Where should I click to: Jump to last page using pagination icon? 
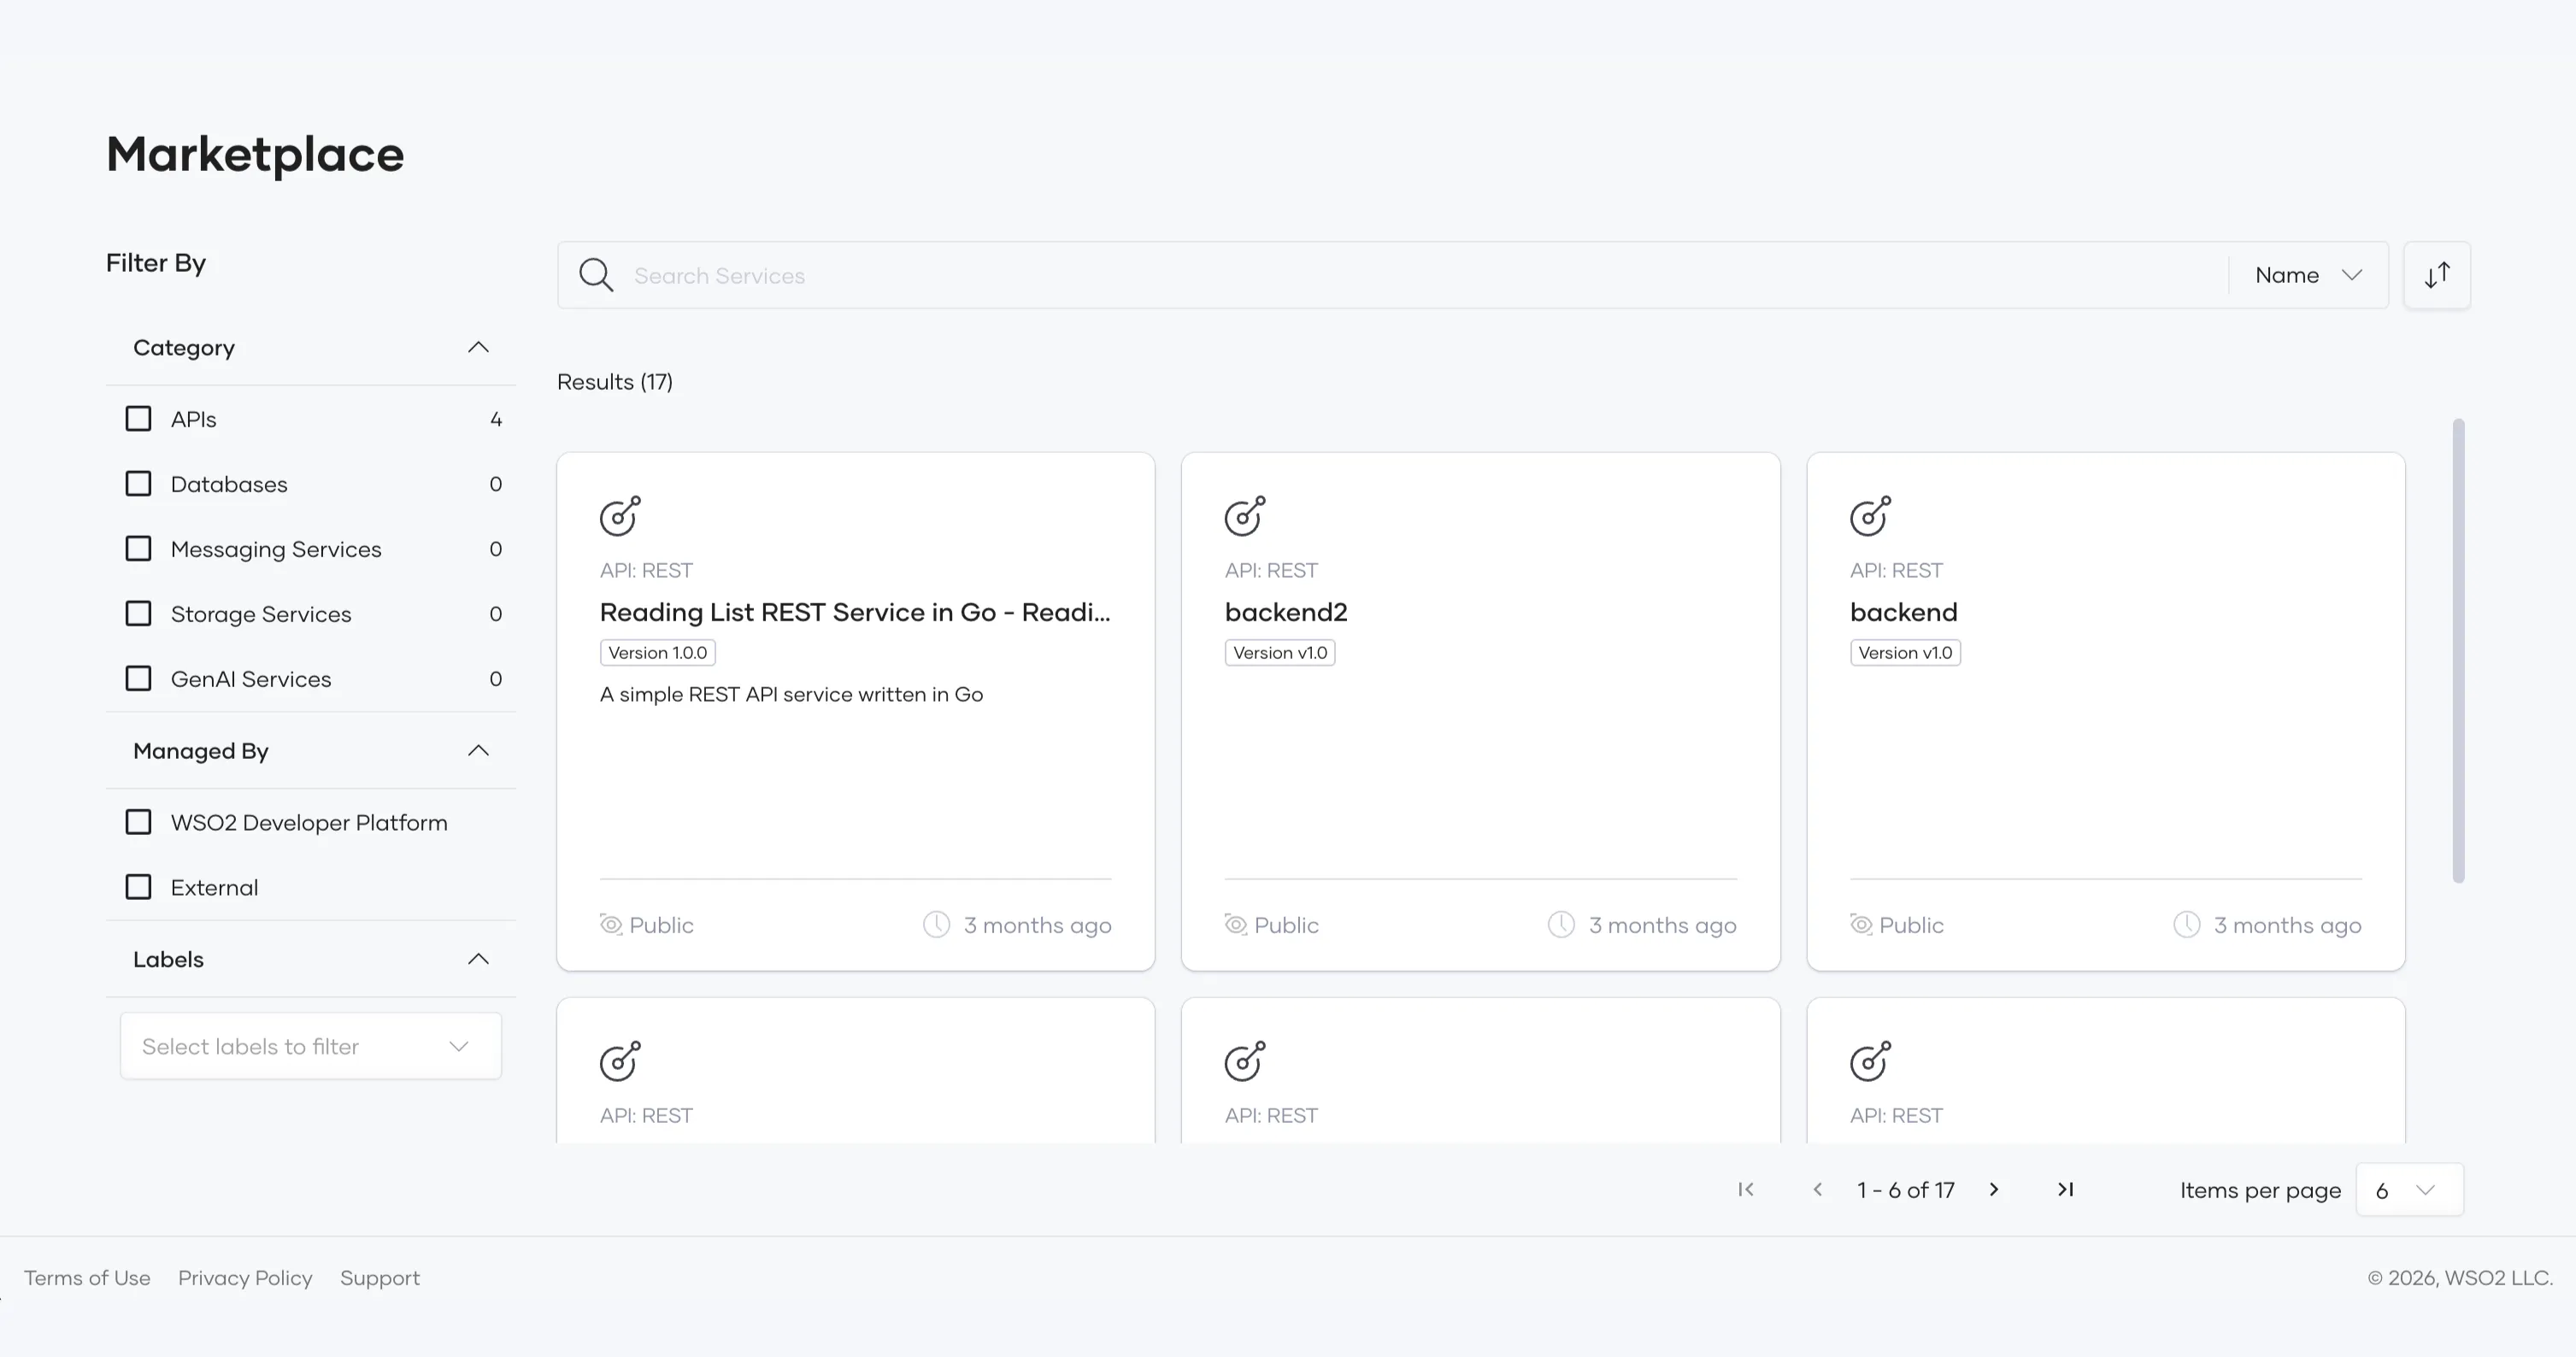tap(2066, 1189)
